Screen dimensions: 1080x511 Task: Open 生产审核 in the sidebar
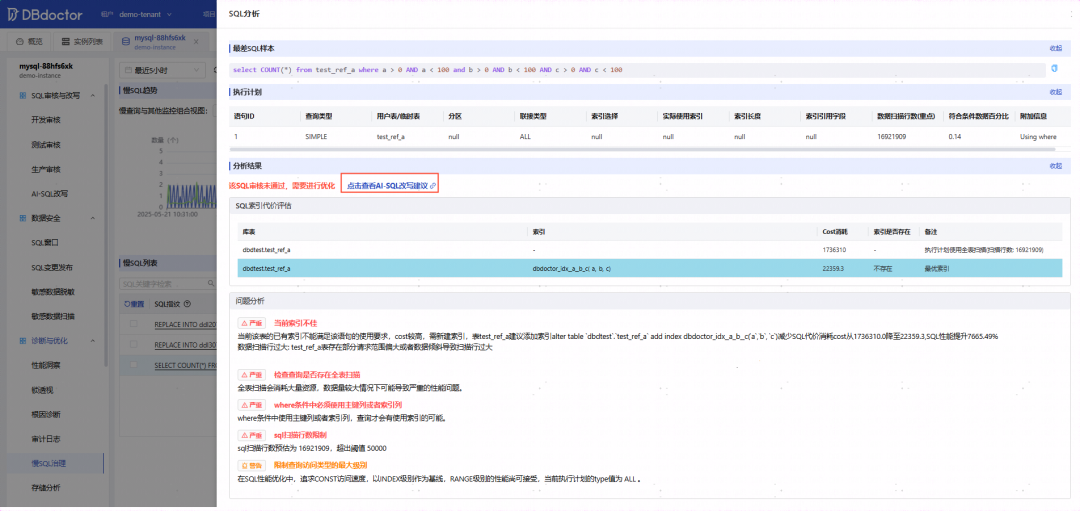click(46, 169)
